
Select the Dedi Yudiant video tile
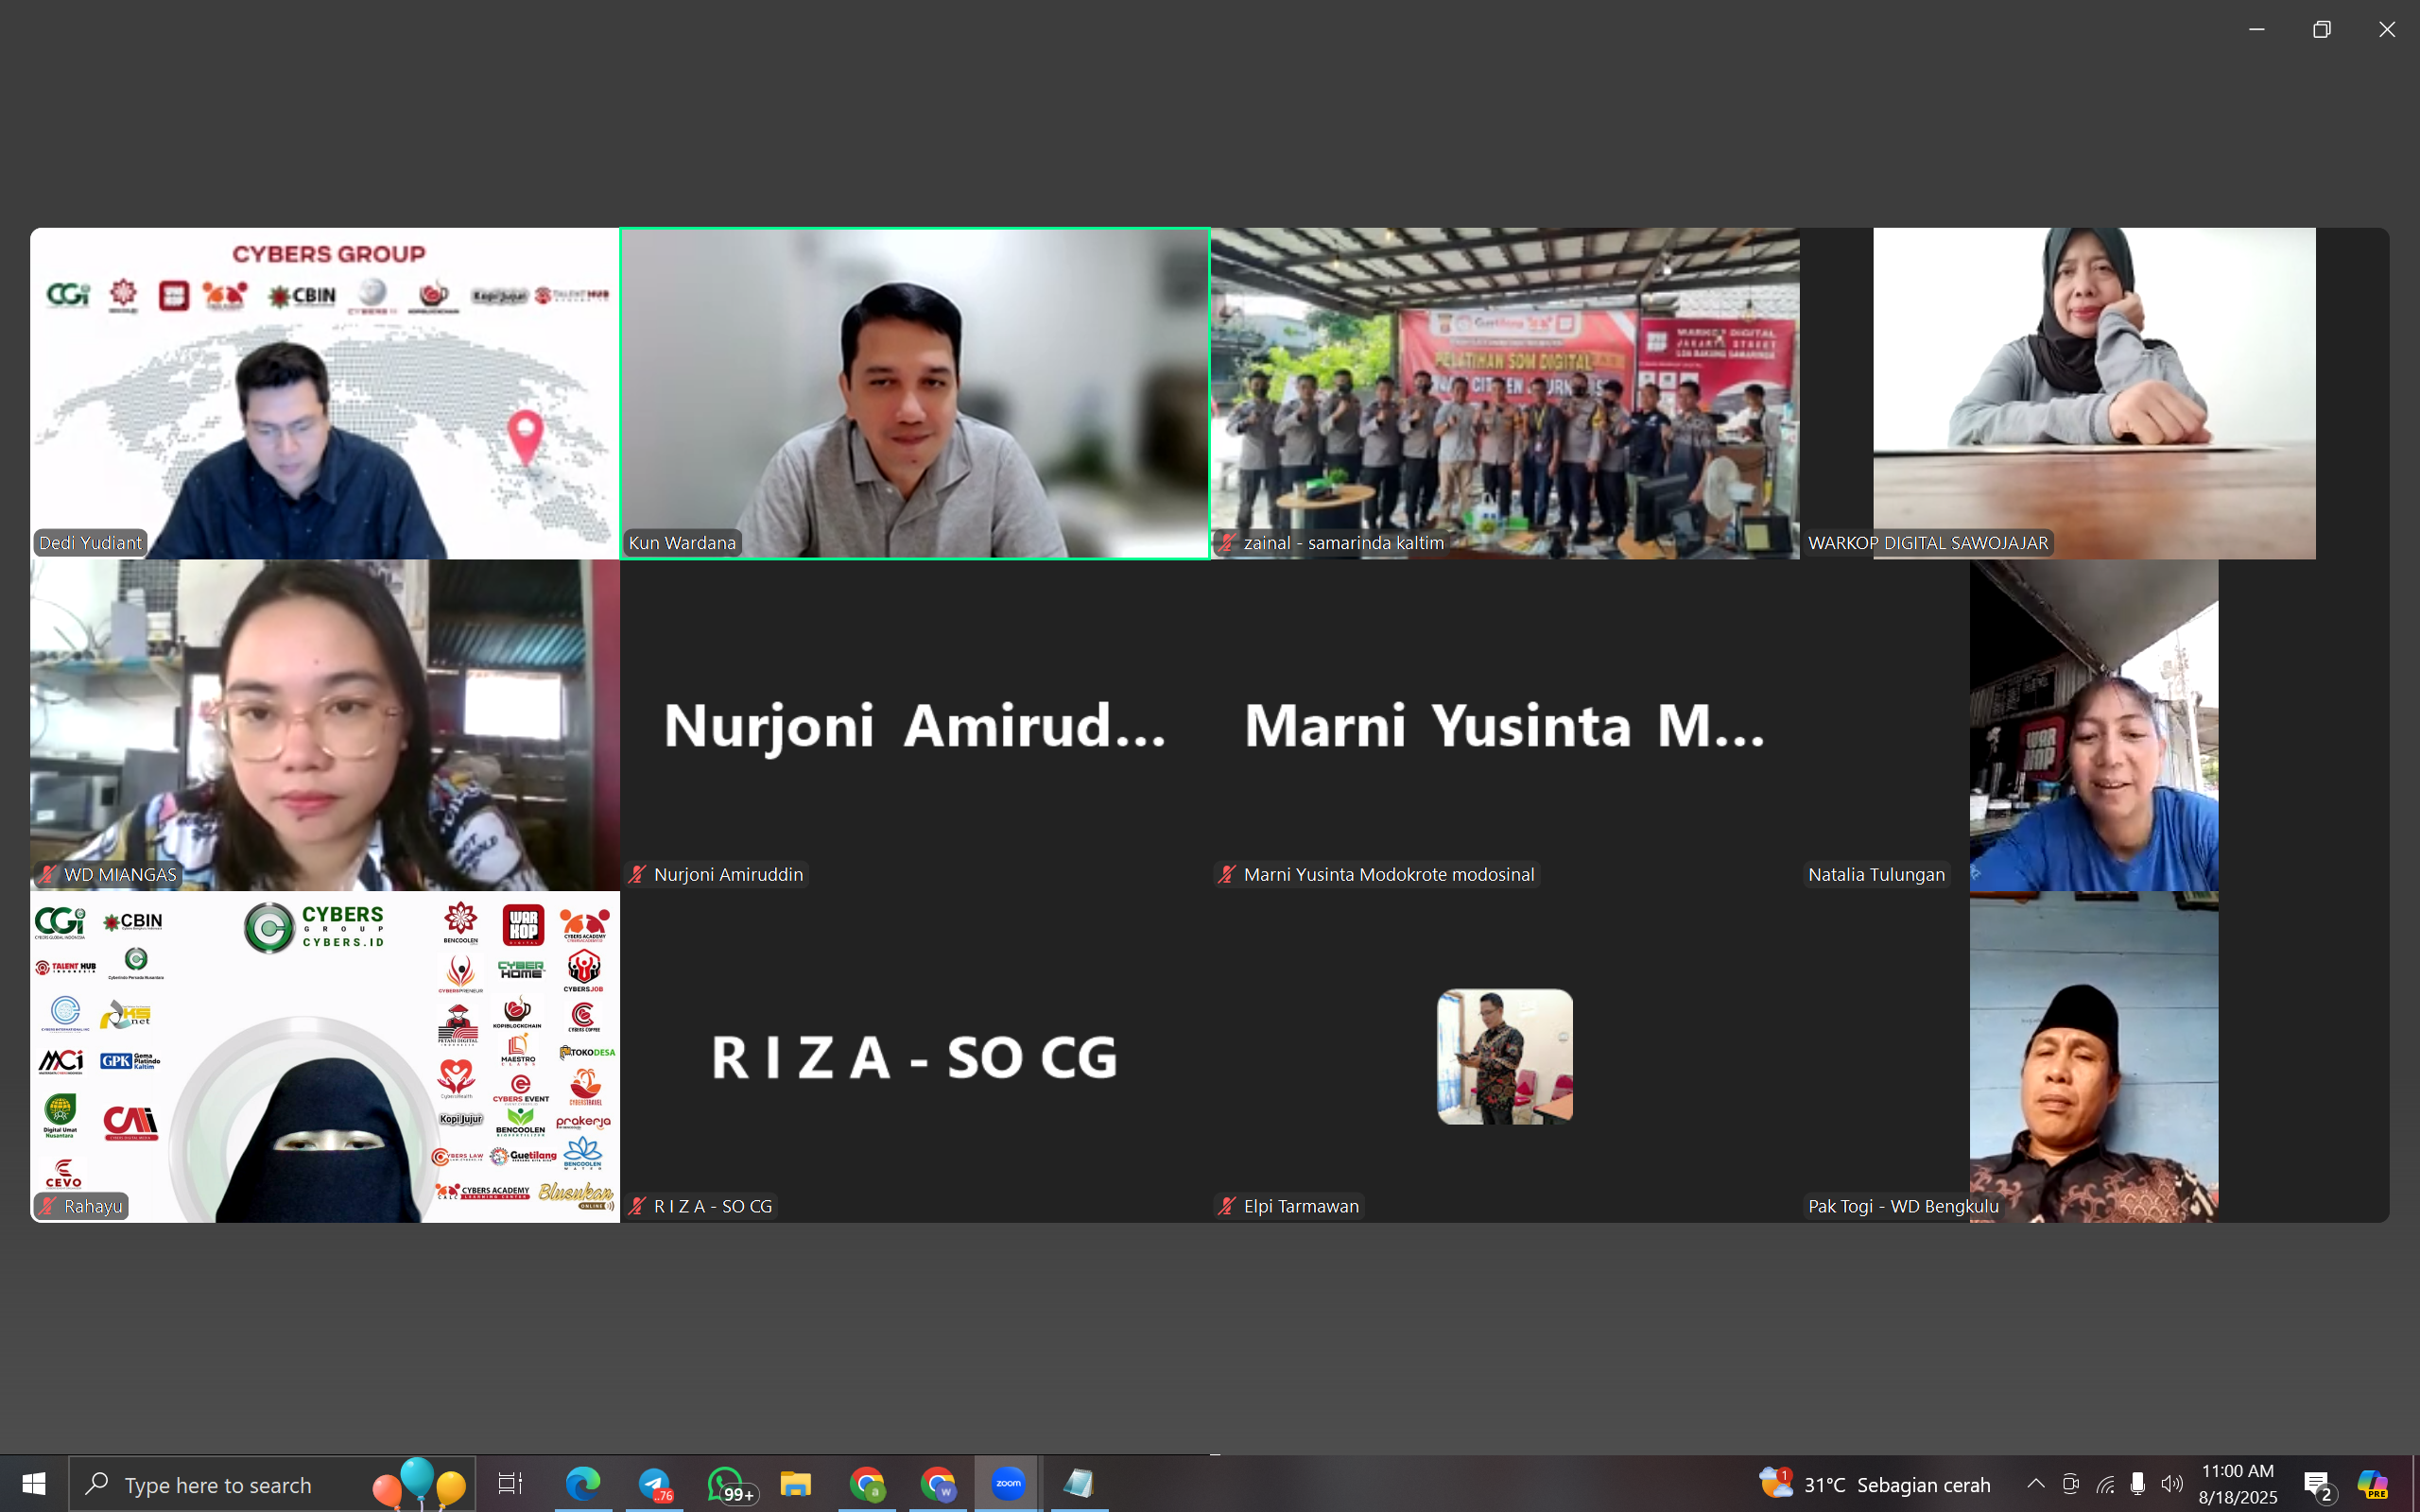pyautogui.click(x=324, y=393)
